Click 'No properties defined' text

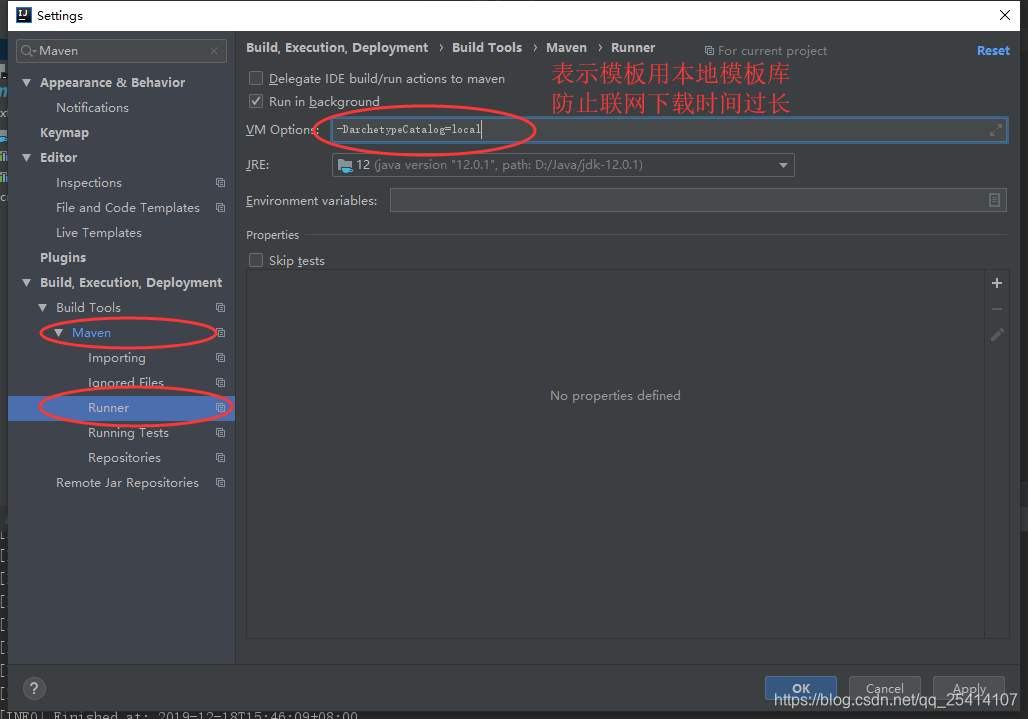(615, 396)
